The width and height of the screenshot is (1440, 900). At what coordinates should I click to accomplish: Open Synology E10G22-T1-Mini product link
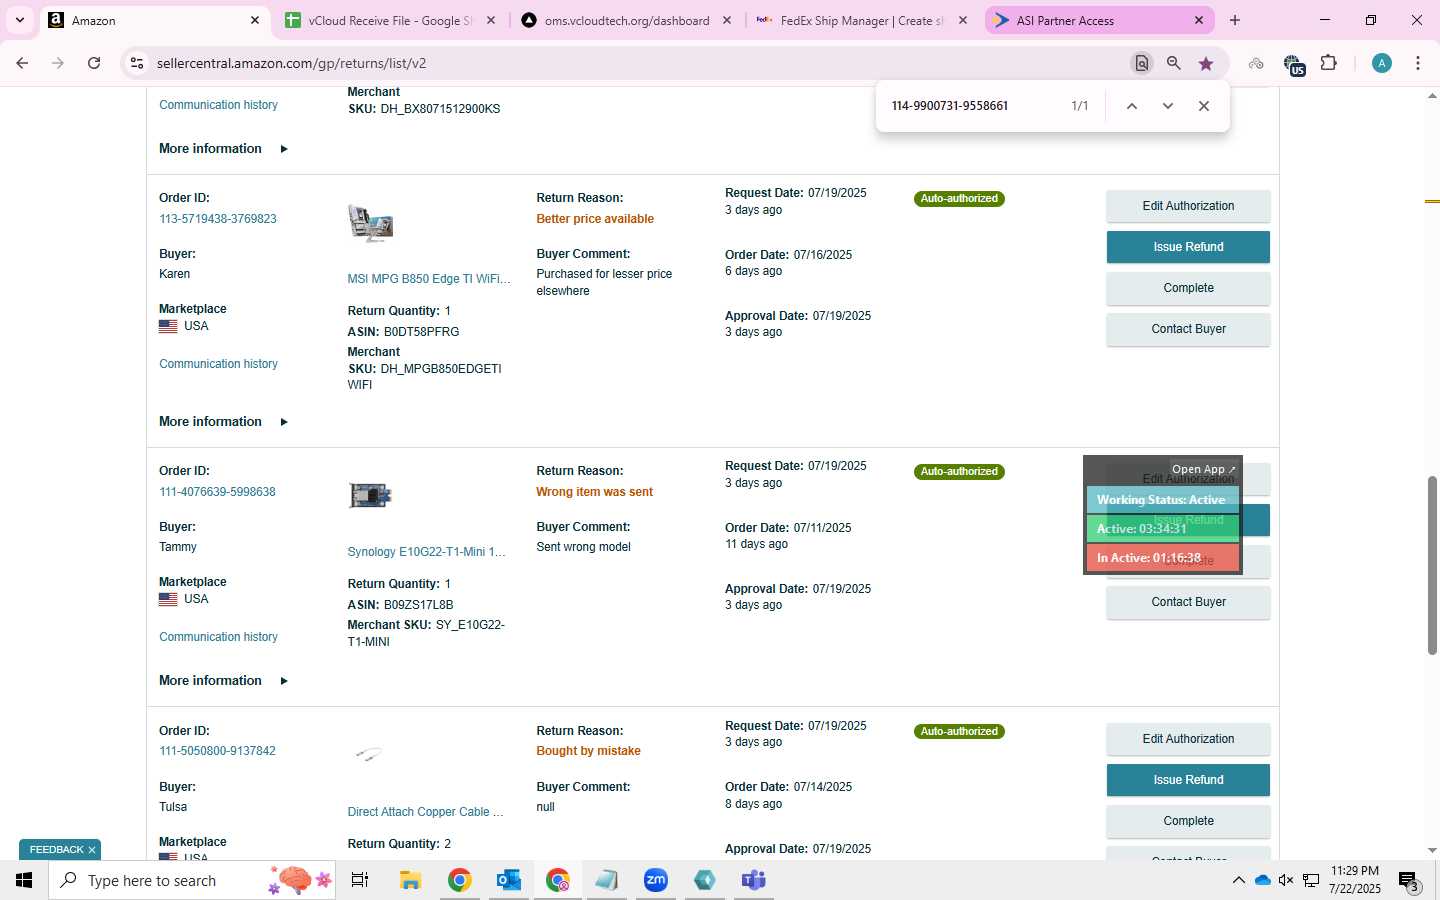click(427, 552)
